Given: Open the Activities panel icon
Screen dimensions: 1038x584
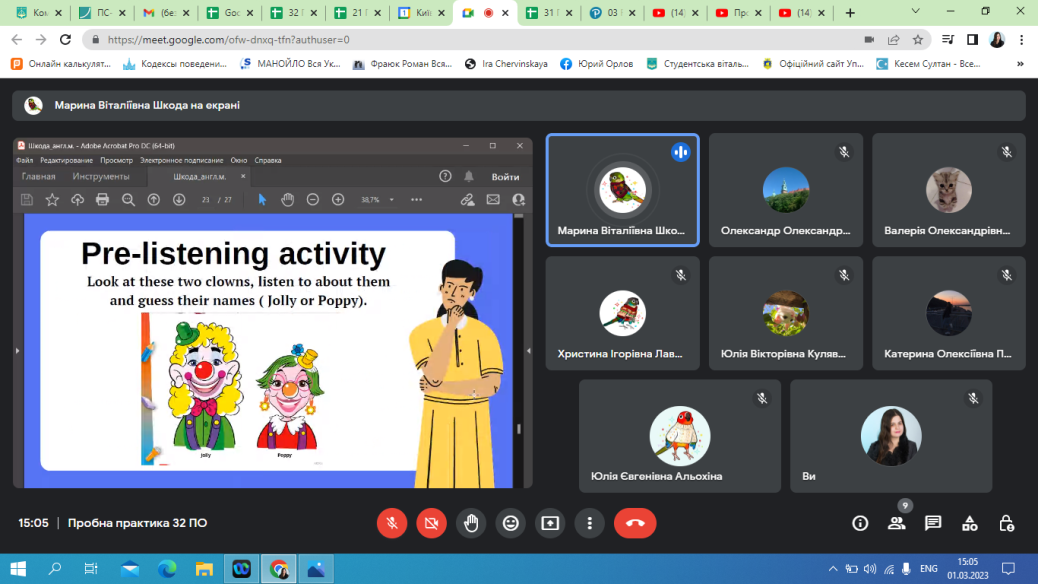Looking at the screenshot, I should pos(969,523).
